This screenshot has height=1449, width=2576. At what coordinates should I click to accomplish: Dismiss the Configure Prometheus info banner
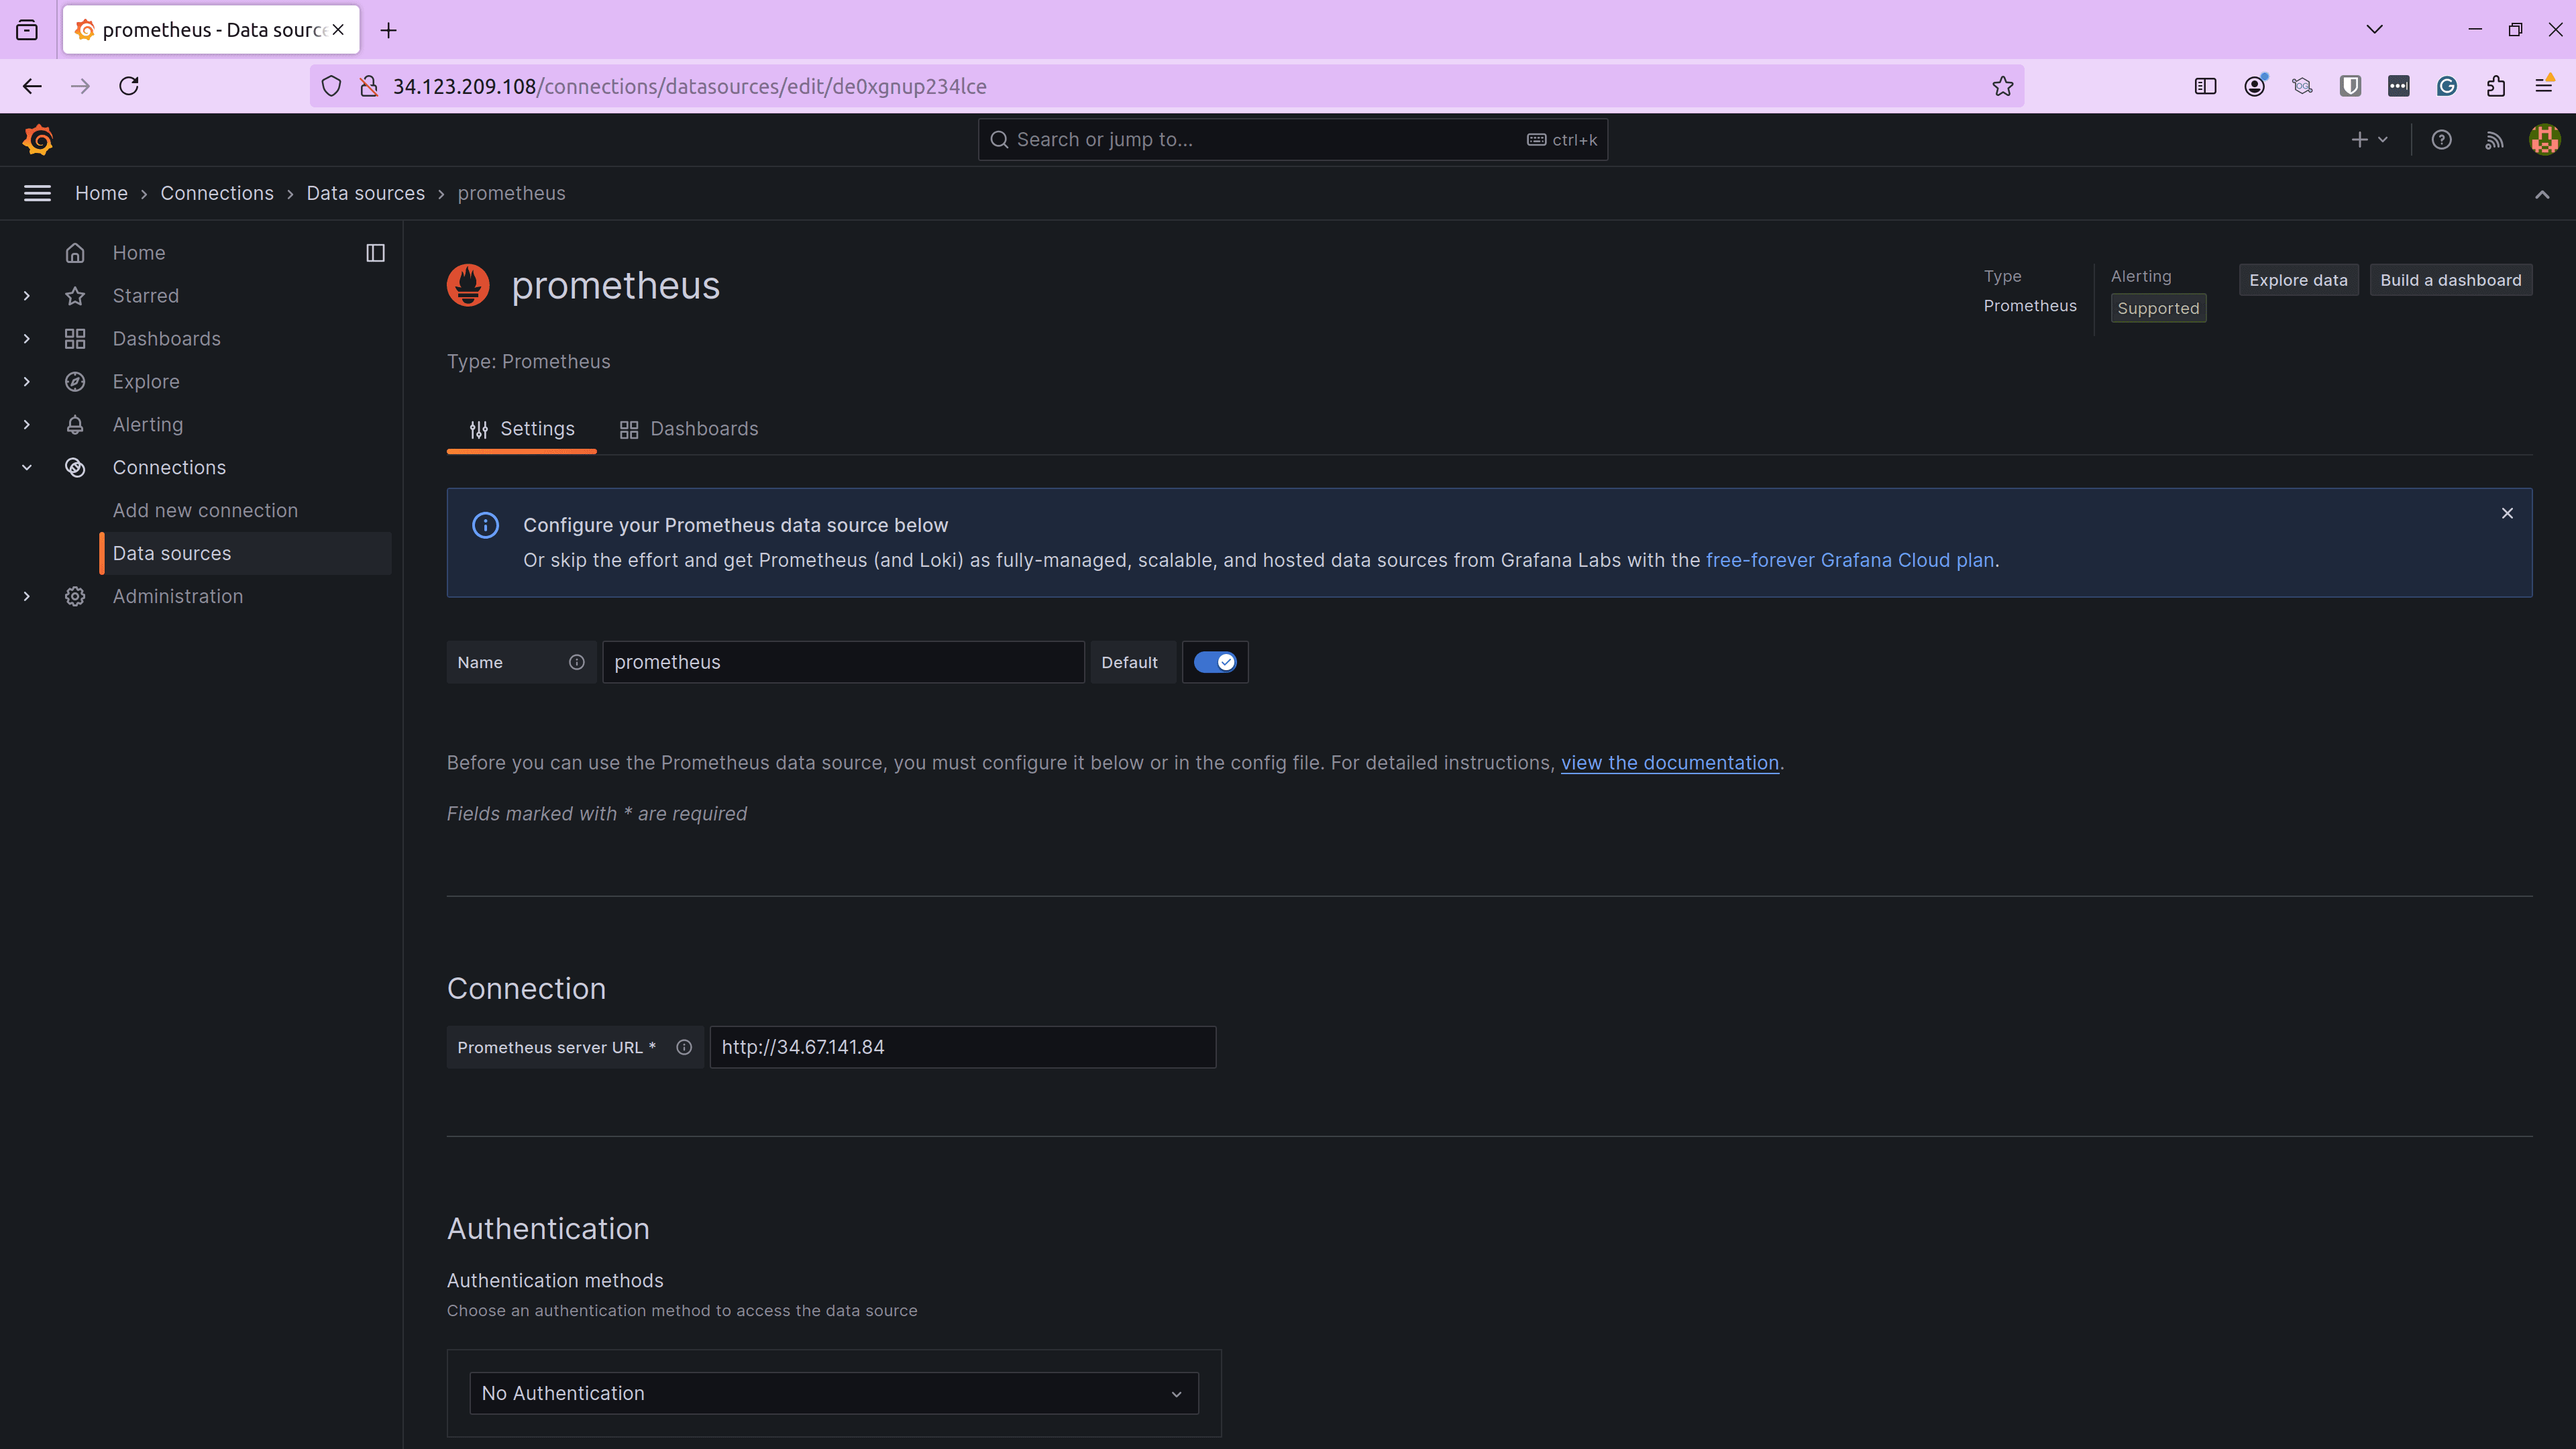[2507, 513]
